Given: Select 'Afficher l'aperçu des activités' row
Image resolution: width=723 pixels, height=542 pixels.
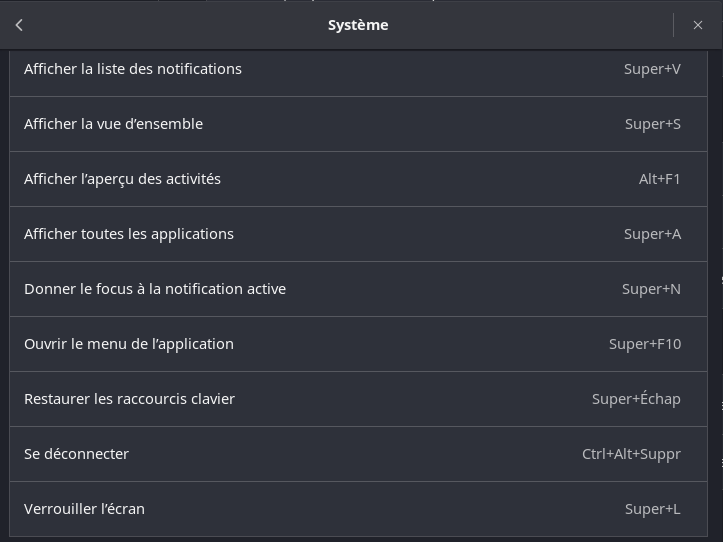Looking at the screenshot, I should (x=122, y=179).
